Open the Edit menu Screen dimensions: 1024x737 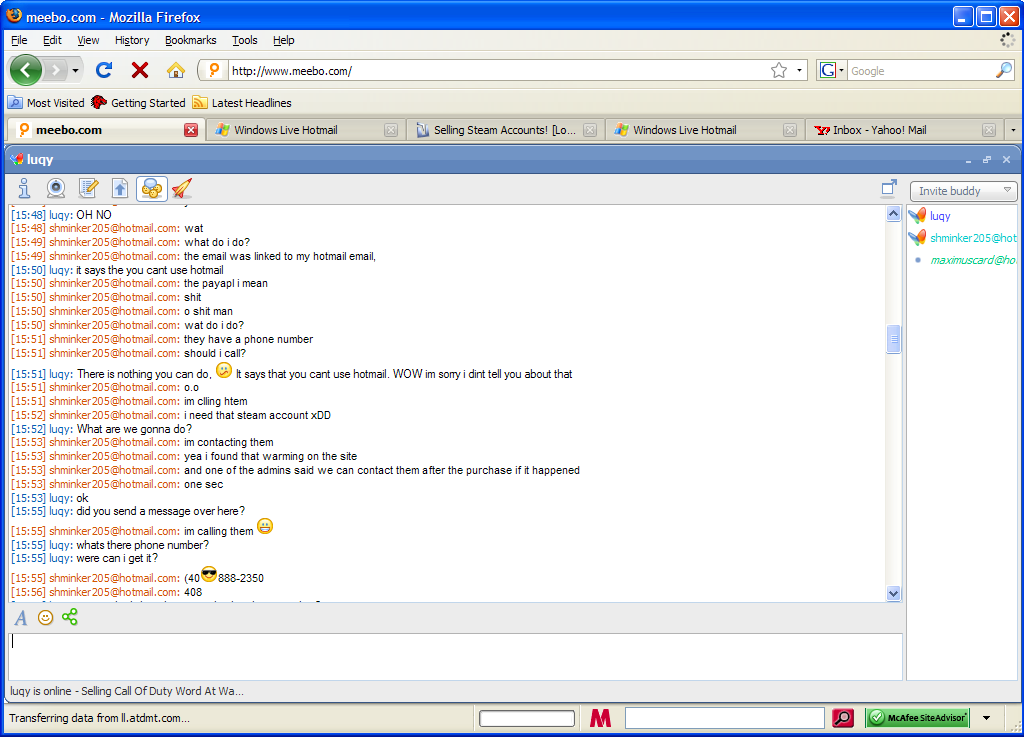pyautogui.click(x=52, y=40)
